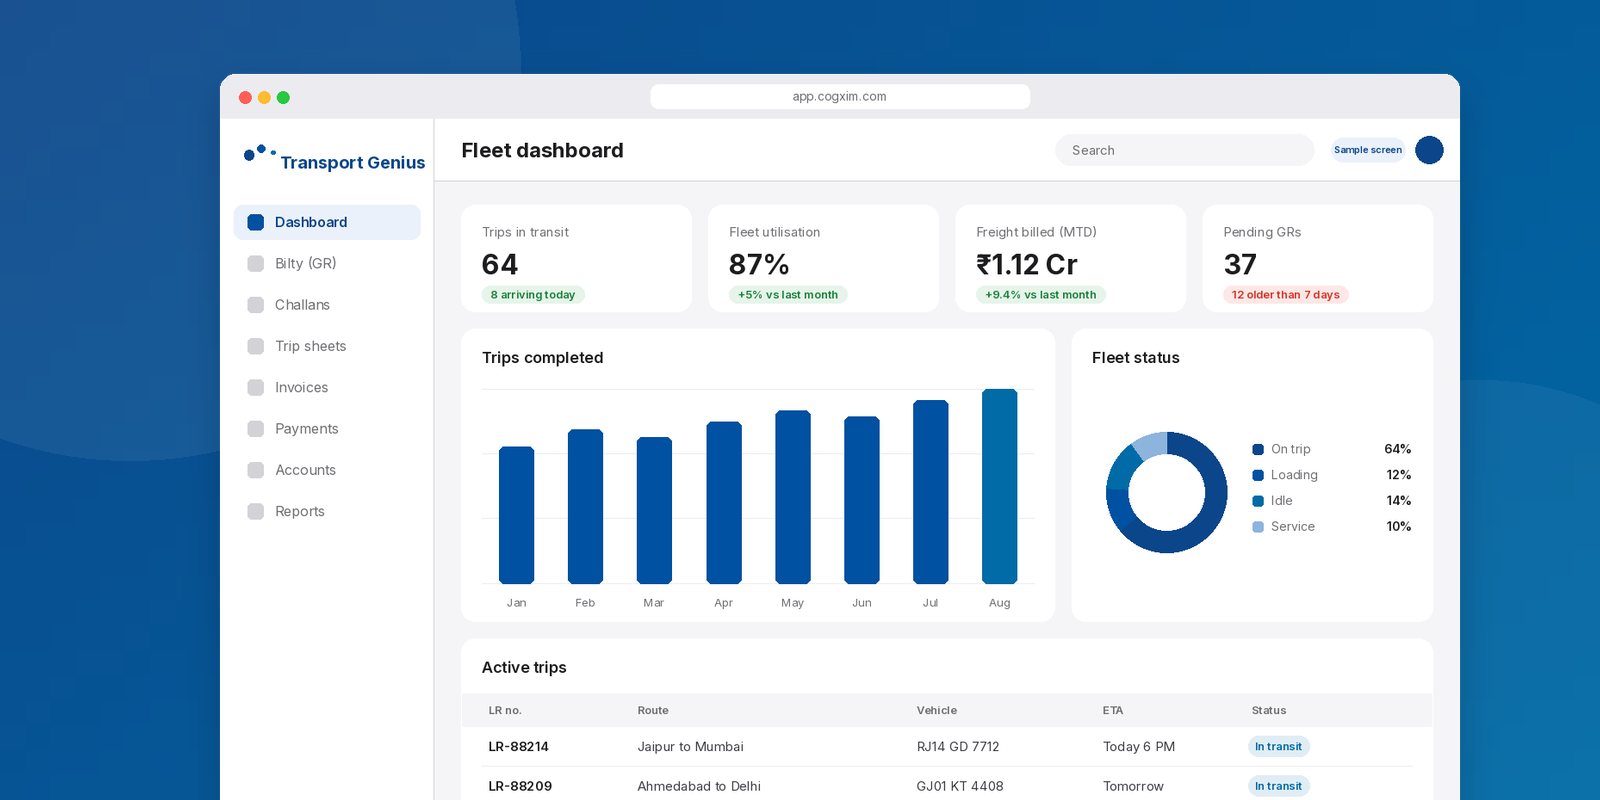The width and height of the screenshot is (1600, 800).
Task: Open Trip sheets page
Action: (327, 346)
